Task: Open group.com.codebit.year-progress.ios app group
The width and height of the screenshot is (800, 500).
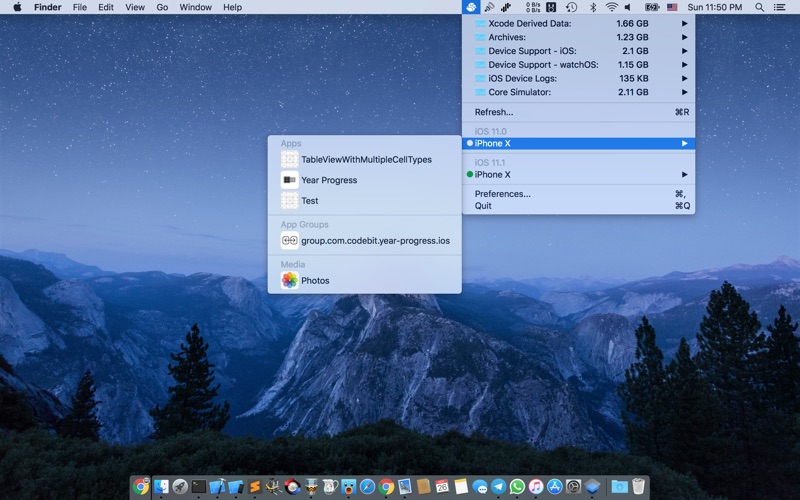Action: click(x=365, y=241)
